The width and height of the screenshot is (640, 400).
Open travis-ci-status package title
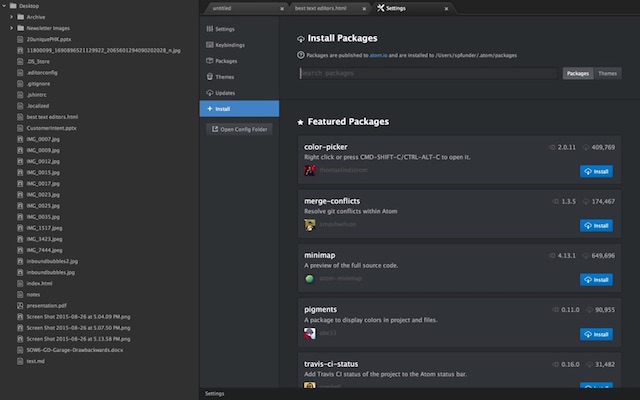331,364
